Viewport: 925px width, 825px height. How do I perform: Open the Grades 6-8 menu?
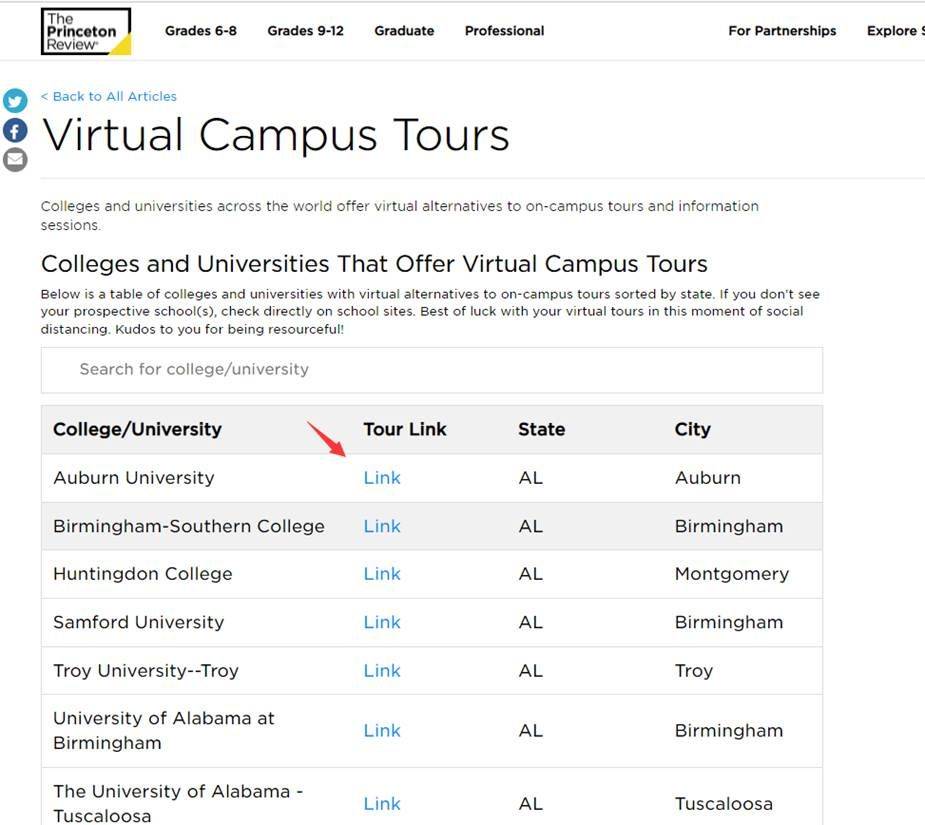pyautogui.click(x=201, y=31)
